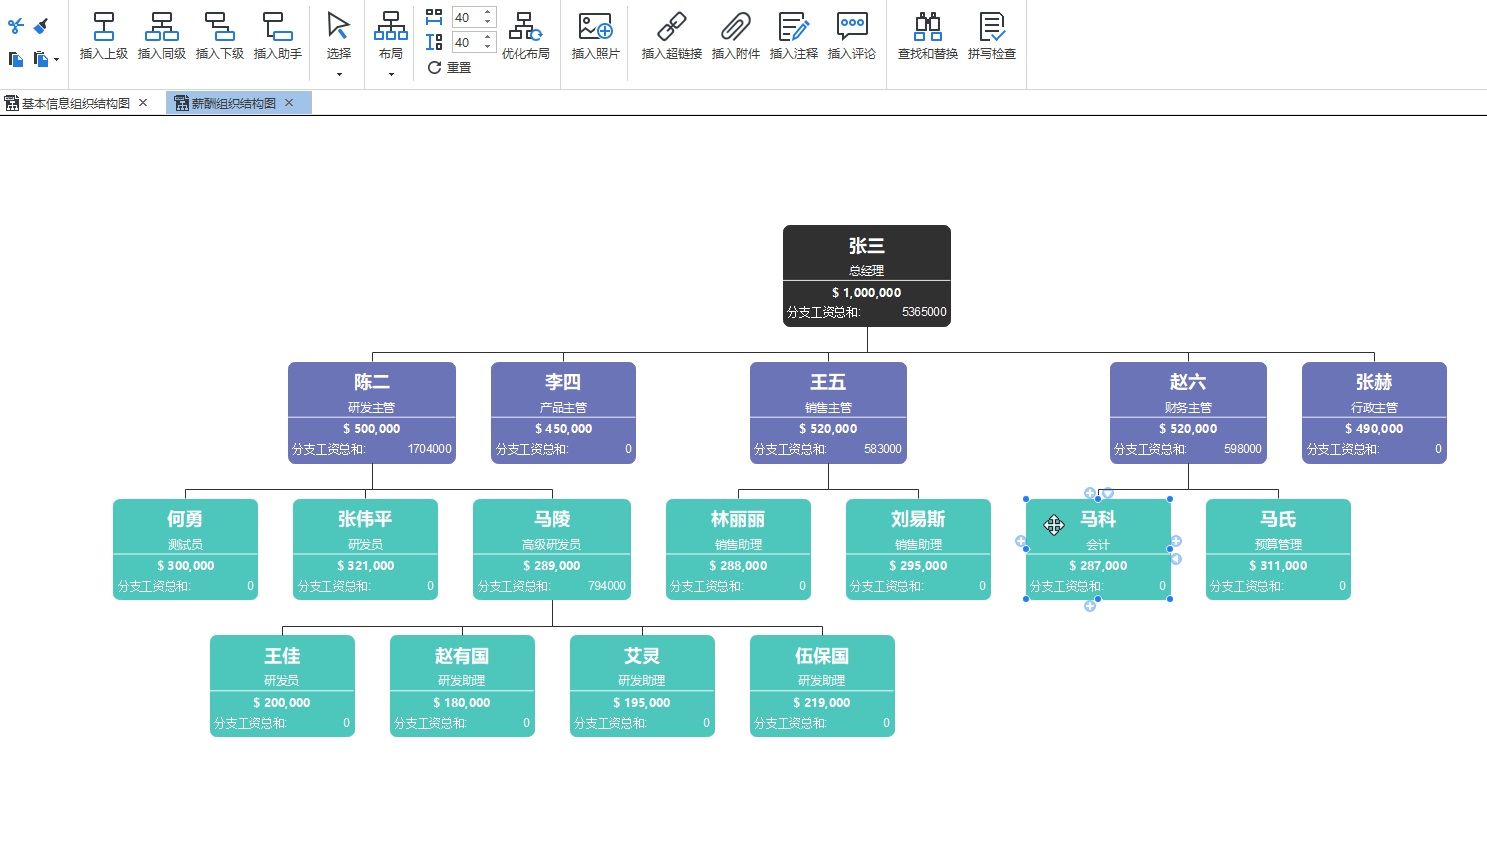Run 拼写检查 (spell check)

[x=992, y=26]
